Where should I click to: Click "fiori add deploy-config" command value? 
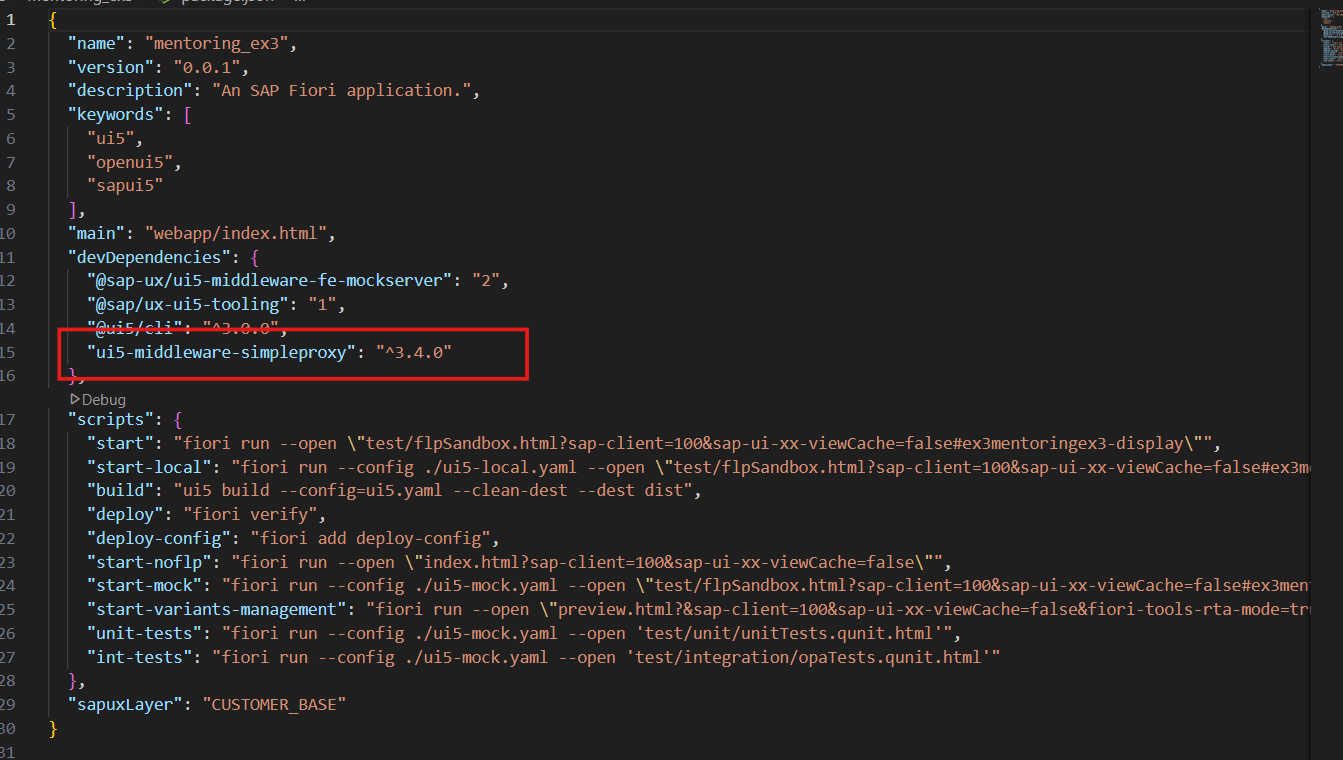(372, 538)
